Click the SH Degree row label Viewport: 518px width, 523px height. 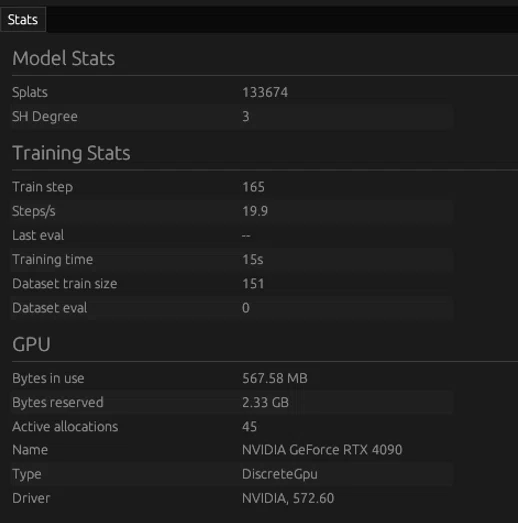point(45,116)
